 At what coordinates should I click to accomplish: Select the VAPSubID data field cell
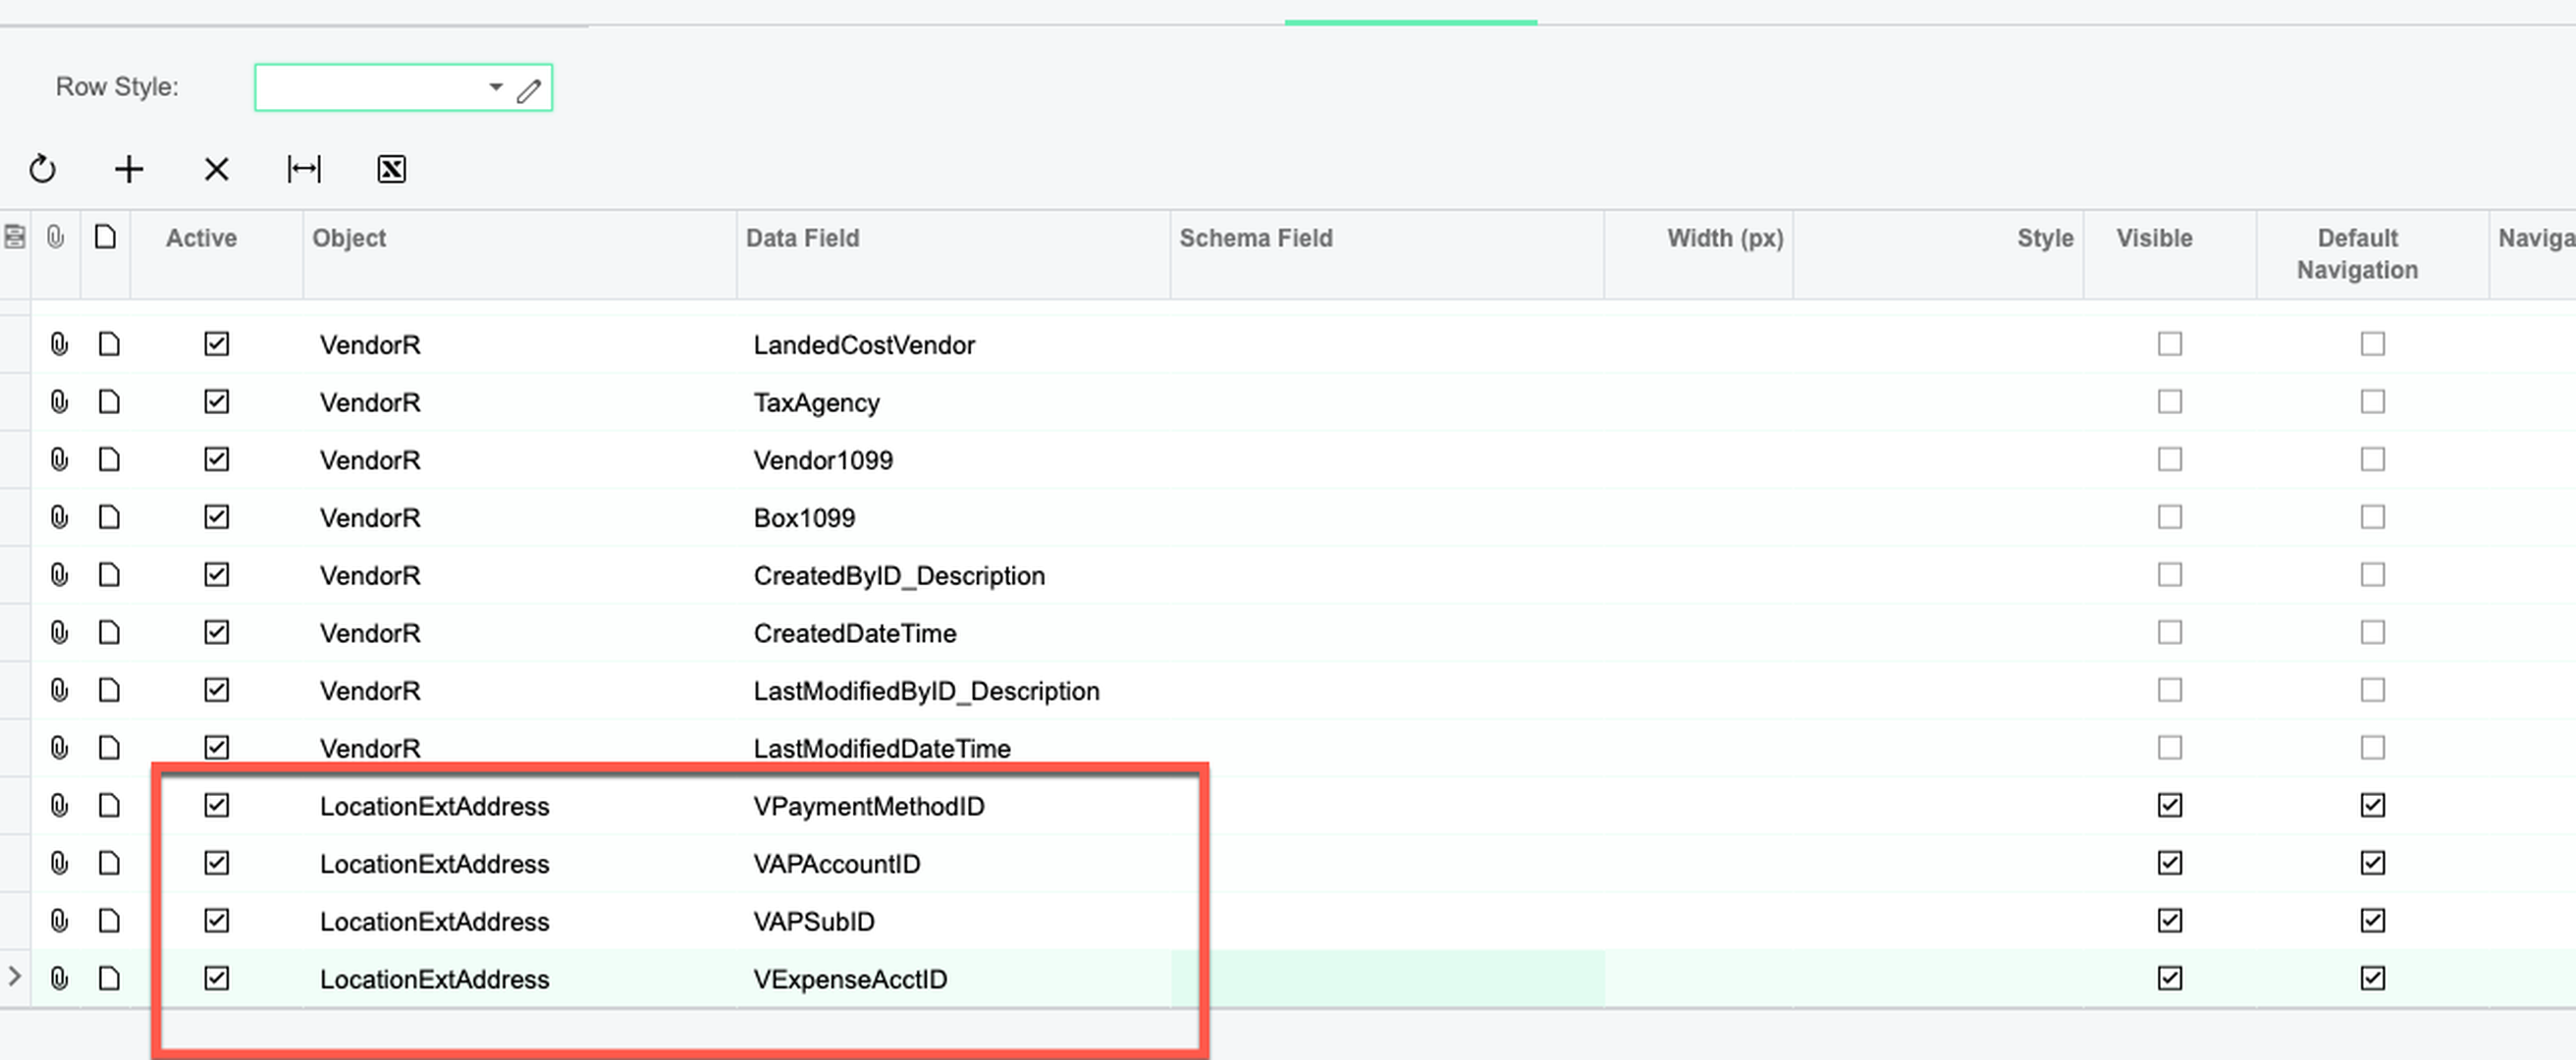click(953, 921)
